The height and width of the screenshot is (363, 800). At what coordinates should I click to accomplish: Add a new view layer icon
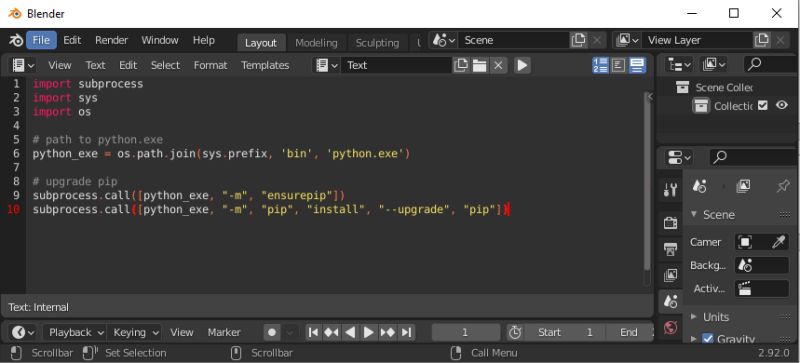click(762, 40)
